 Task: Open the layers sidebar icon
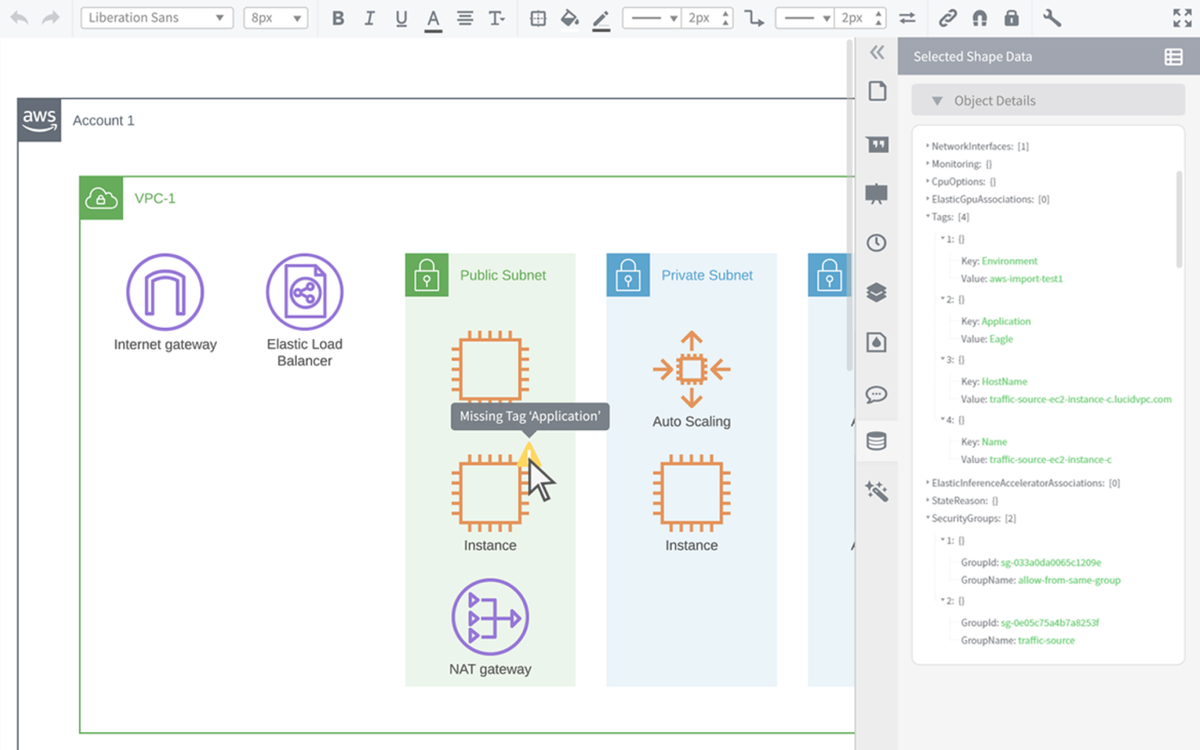click(876, 292)
